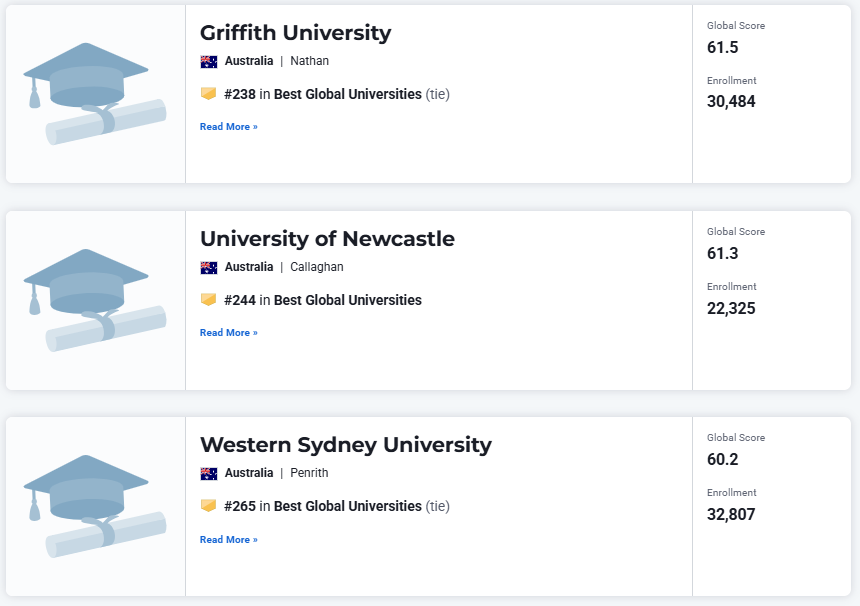Click the Australian flag beside Callaghan

point(209,267)
